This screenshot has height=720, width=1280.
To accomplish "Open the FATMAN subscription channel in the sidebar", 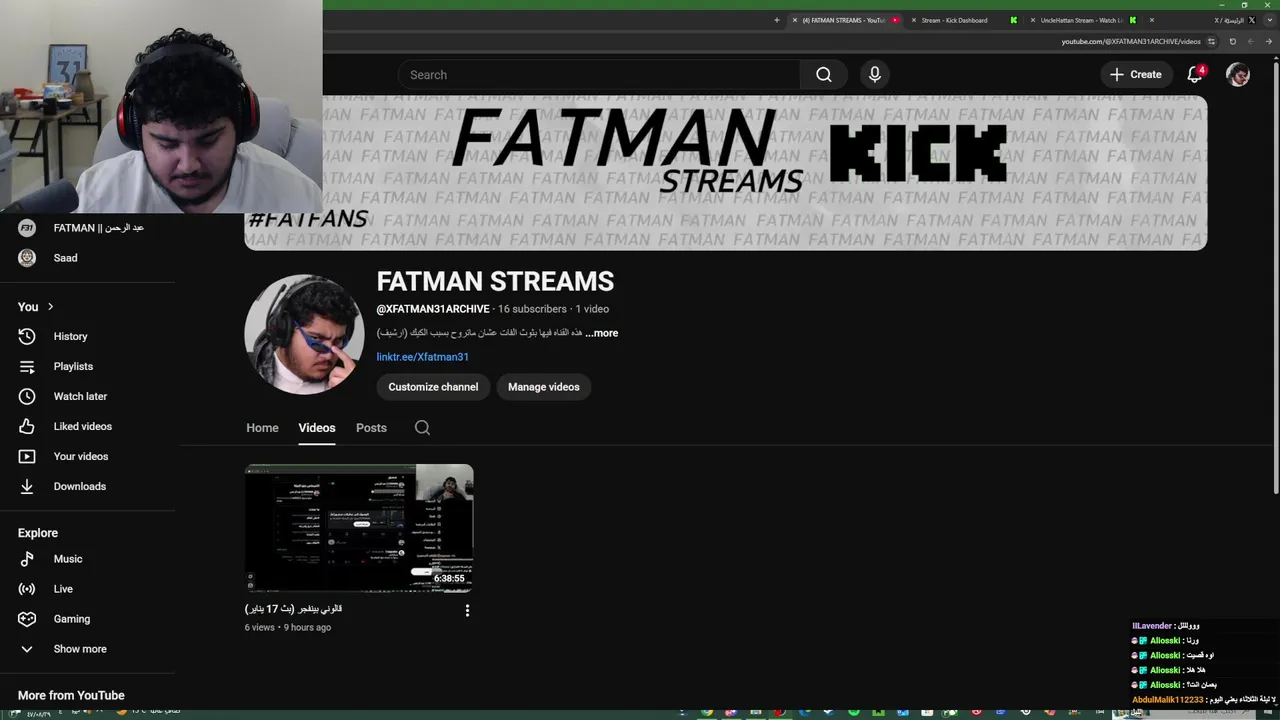I will pyautogui.click(x=96, y=228).
